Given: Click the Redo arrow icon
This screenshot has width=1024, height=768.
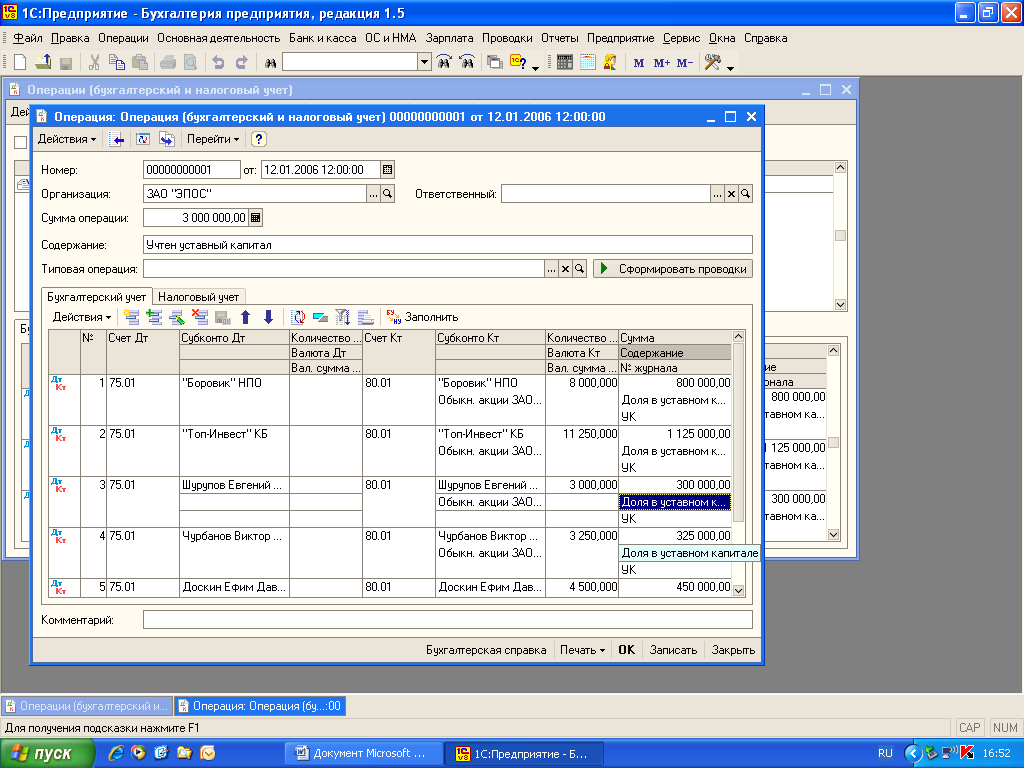Looking at the screenshot, I should (241, 62).
